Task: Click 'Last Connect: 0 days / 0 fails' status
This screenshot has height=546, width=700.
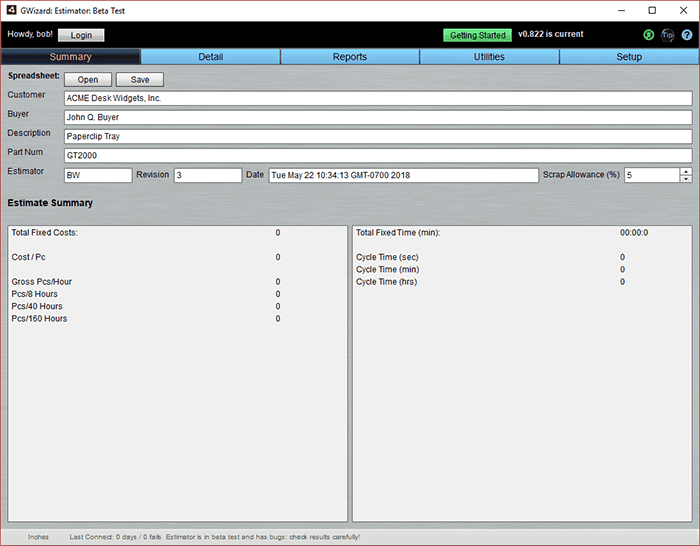Action: pyautogui.click(x=115, y=537)
